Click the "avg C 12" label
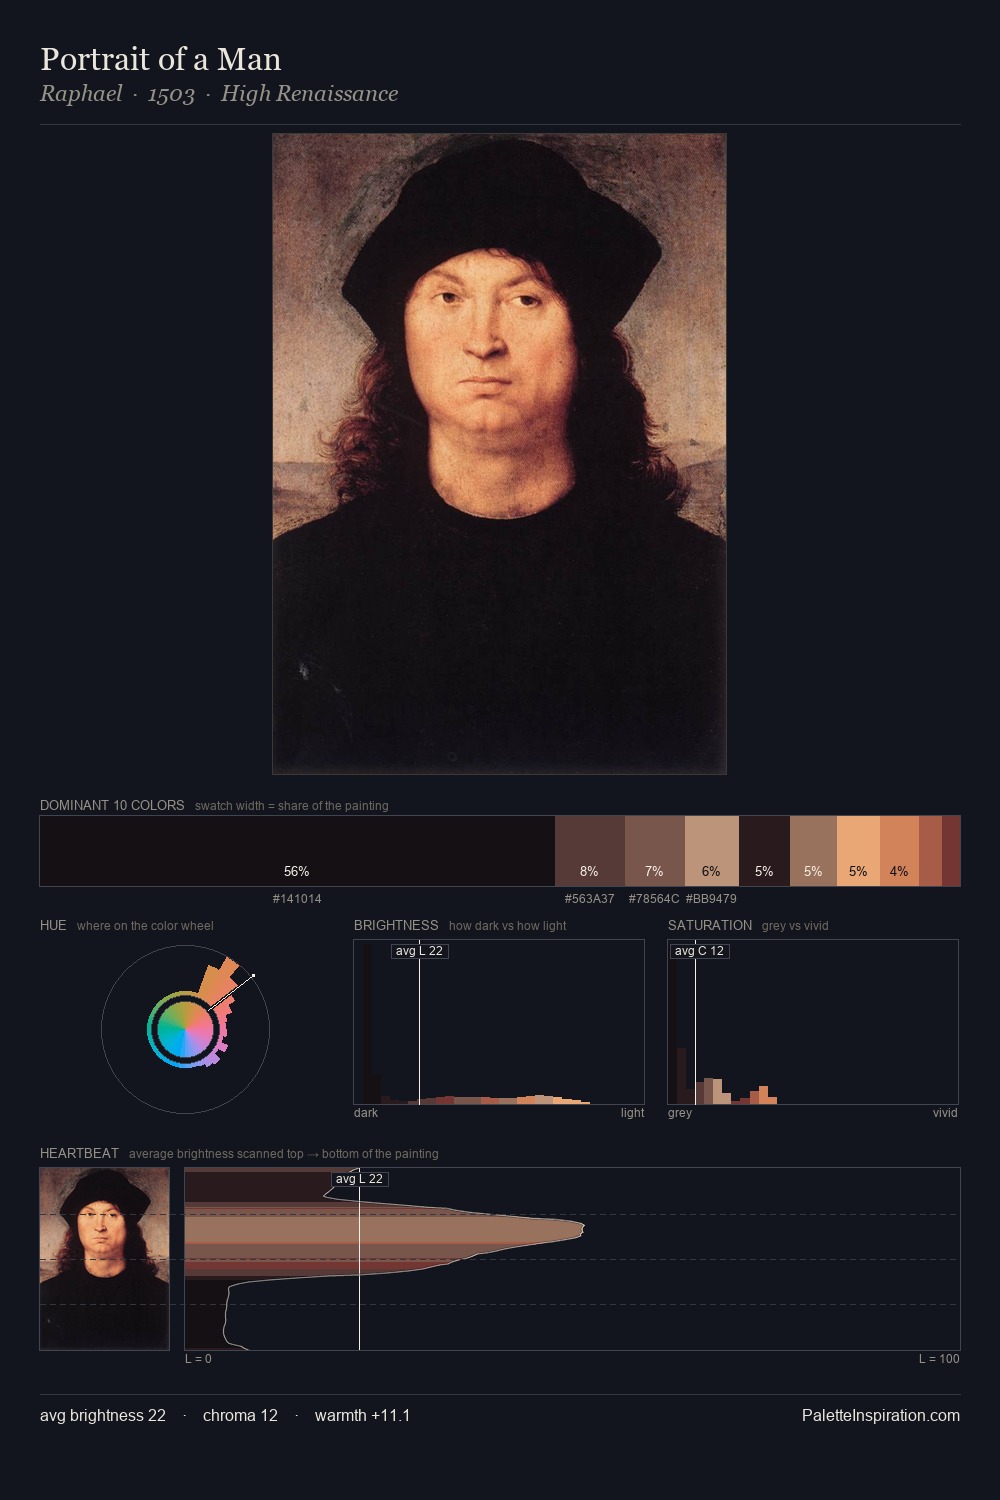This screenshot has width=1000, height=1500. [699, 951]
